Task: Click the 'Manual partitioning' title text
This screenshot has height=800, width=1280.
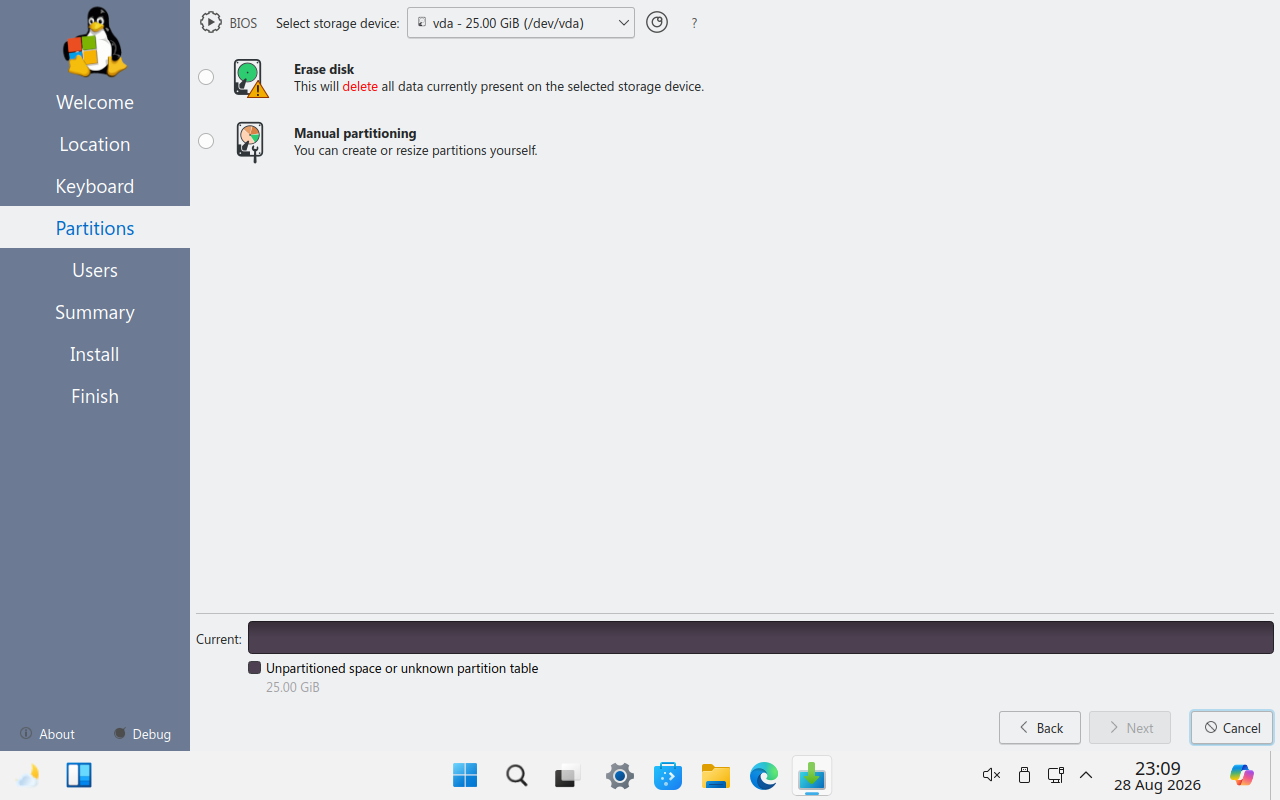Action: (x=355, y=133)
